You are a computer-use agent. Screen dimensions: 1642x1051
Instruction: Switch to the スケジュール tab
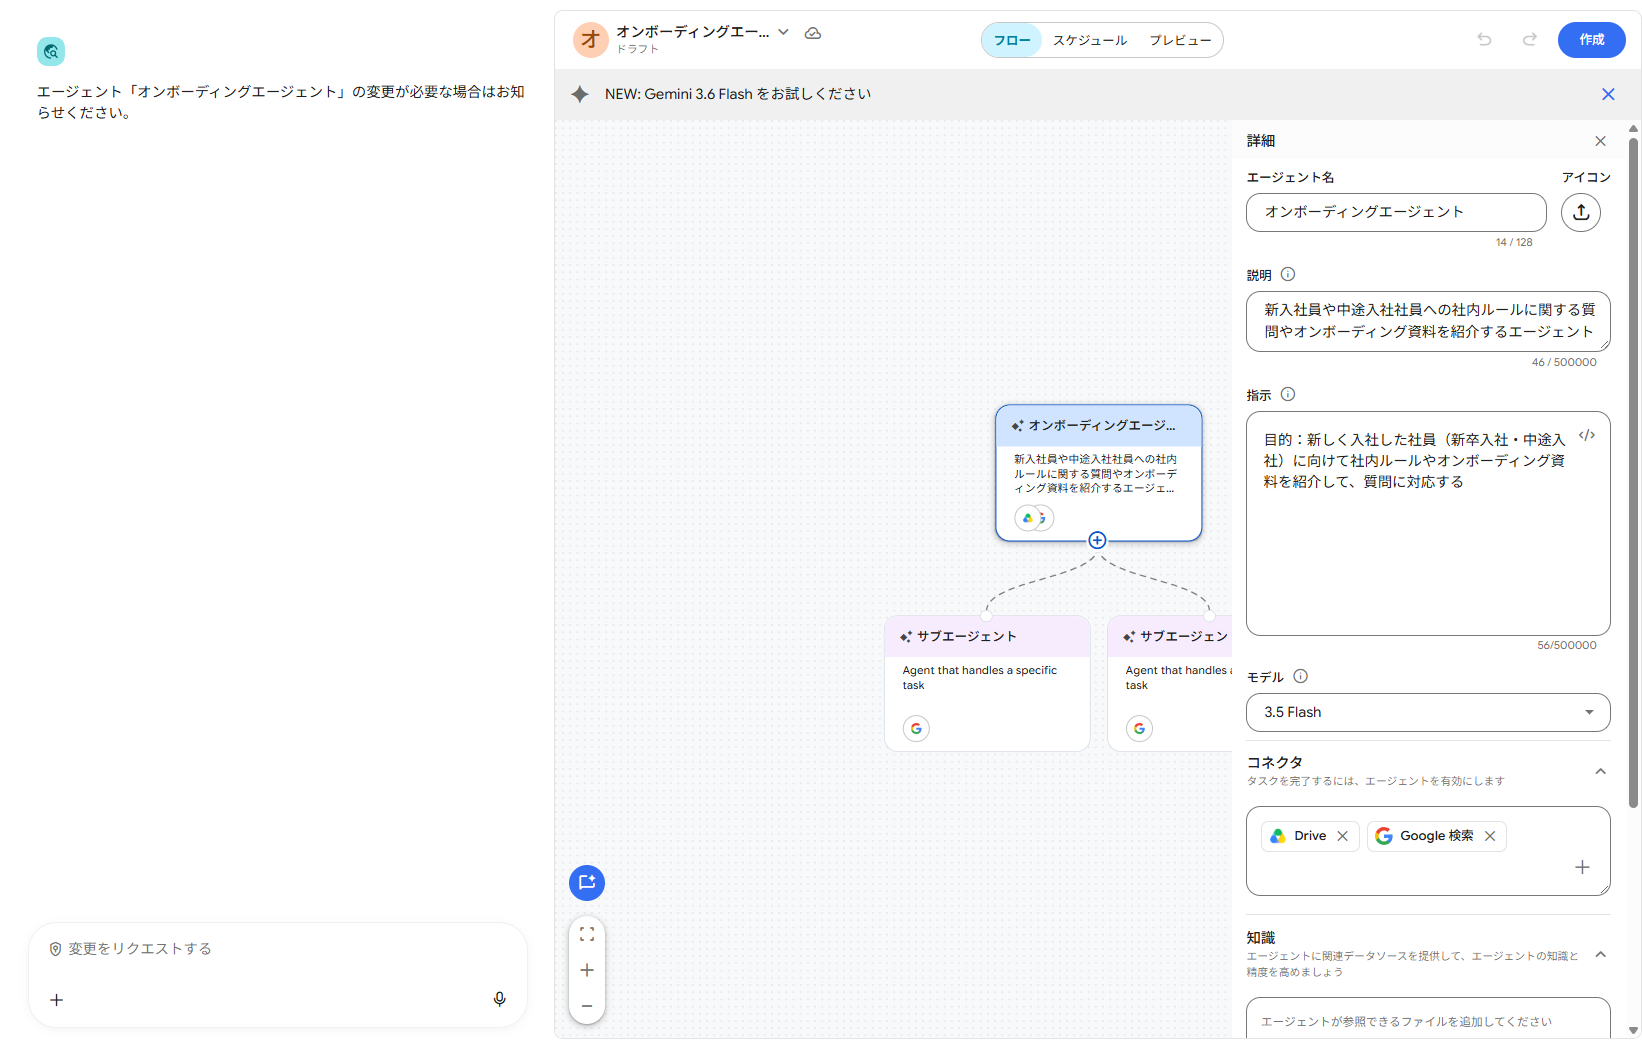click(x=1089, y=40)
